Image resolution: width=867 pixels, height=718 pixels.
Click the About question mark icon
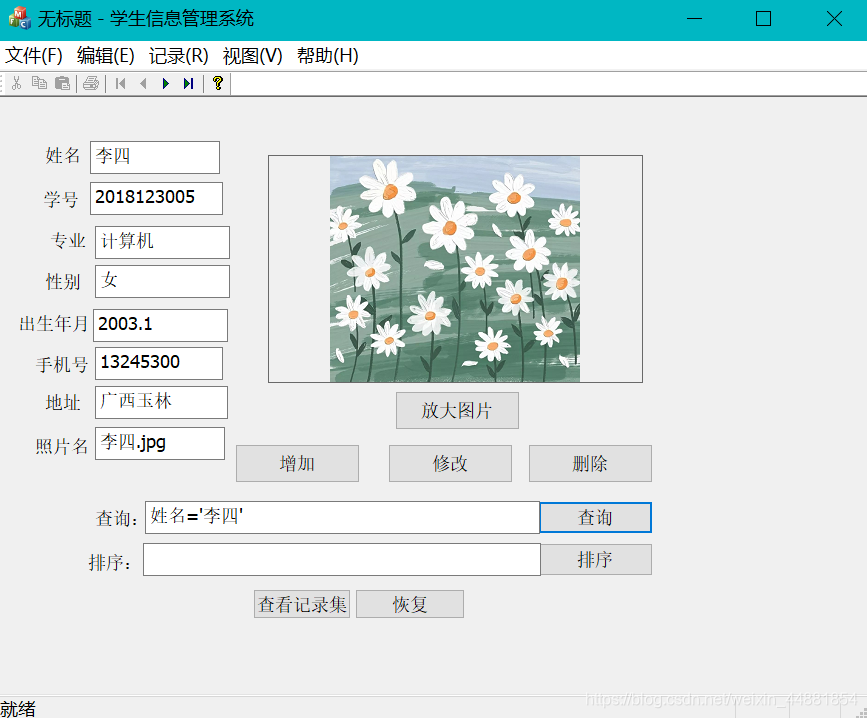(x=217, y=83)
